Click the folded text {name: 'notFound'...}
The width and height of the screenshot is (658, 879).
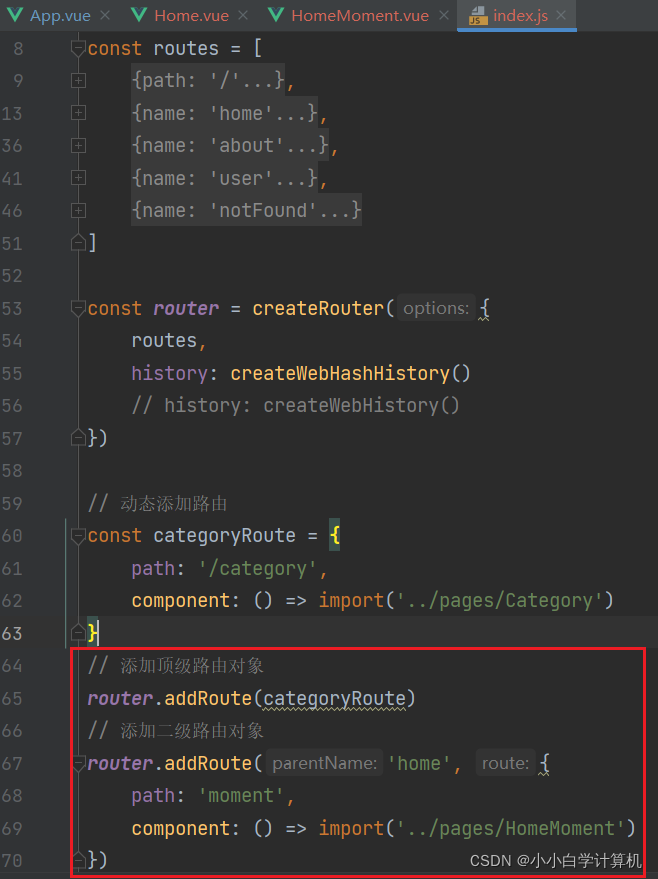click(x=247, y=210)
